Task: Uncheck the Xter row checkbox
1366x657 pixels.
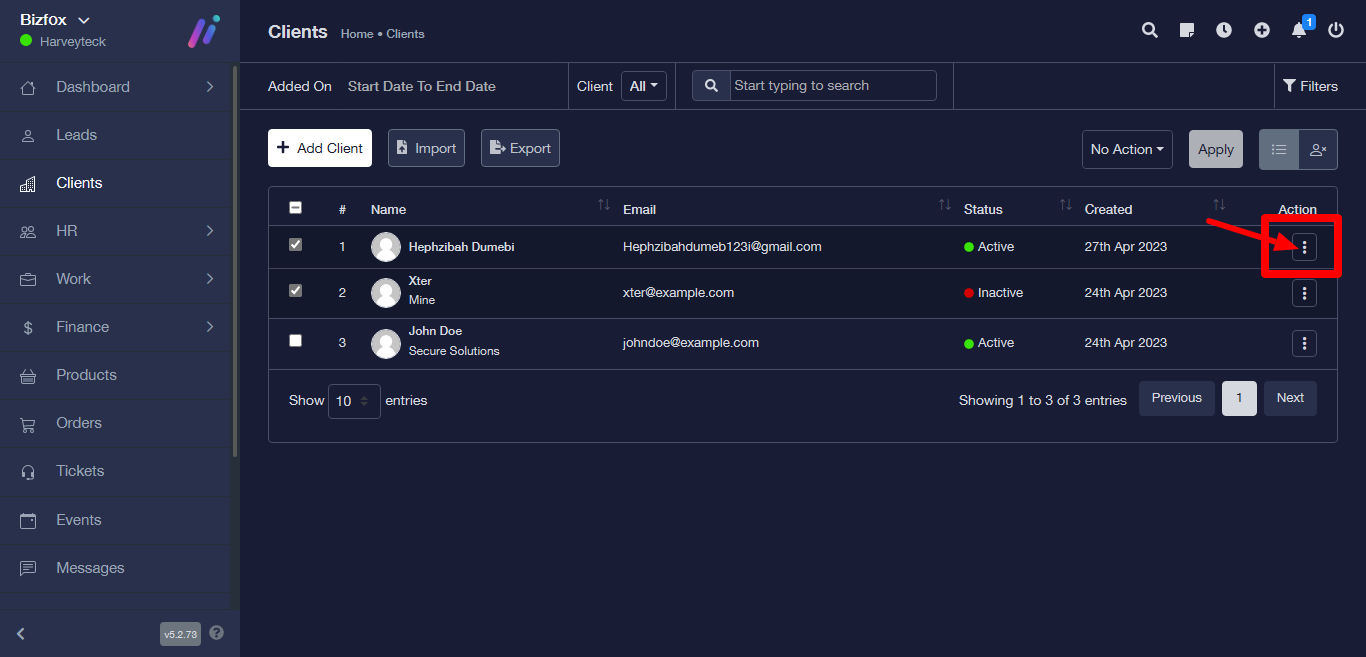Action: tap(295, 291)
